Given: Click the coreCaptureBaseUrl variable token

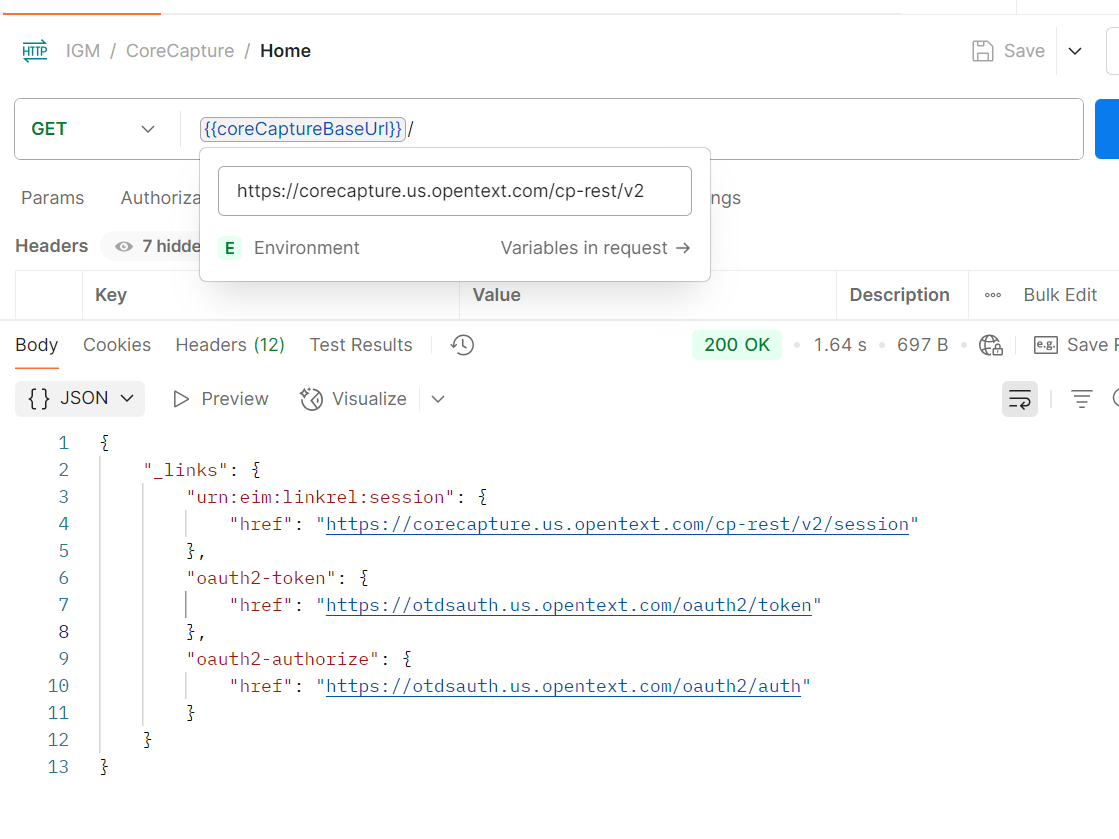Looking at the screenshot, I should pos(303,129).
